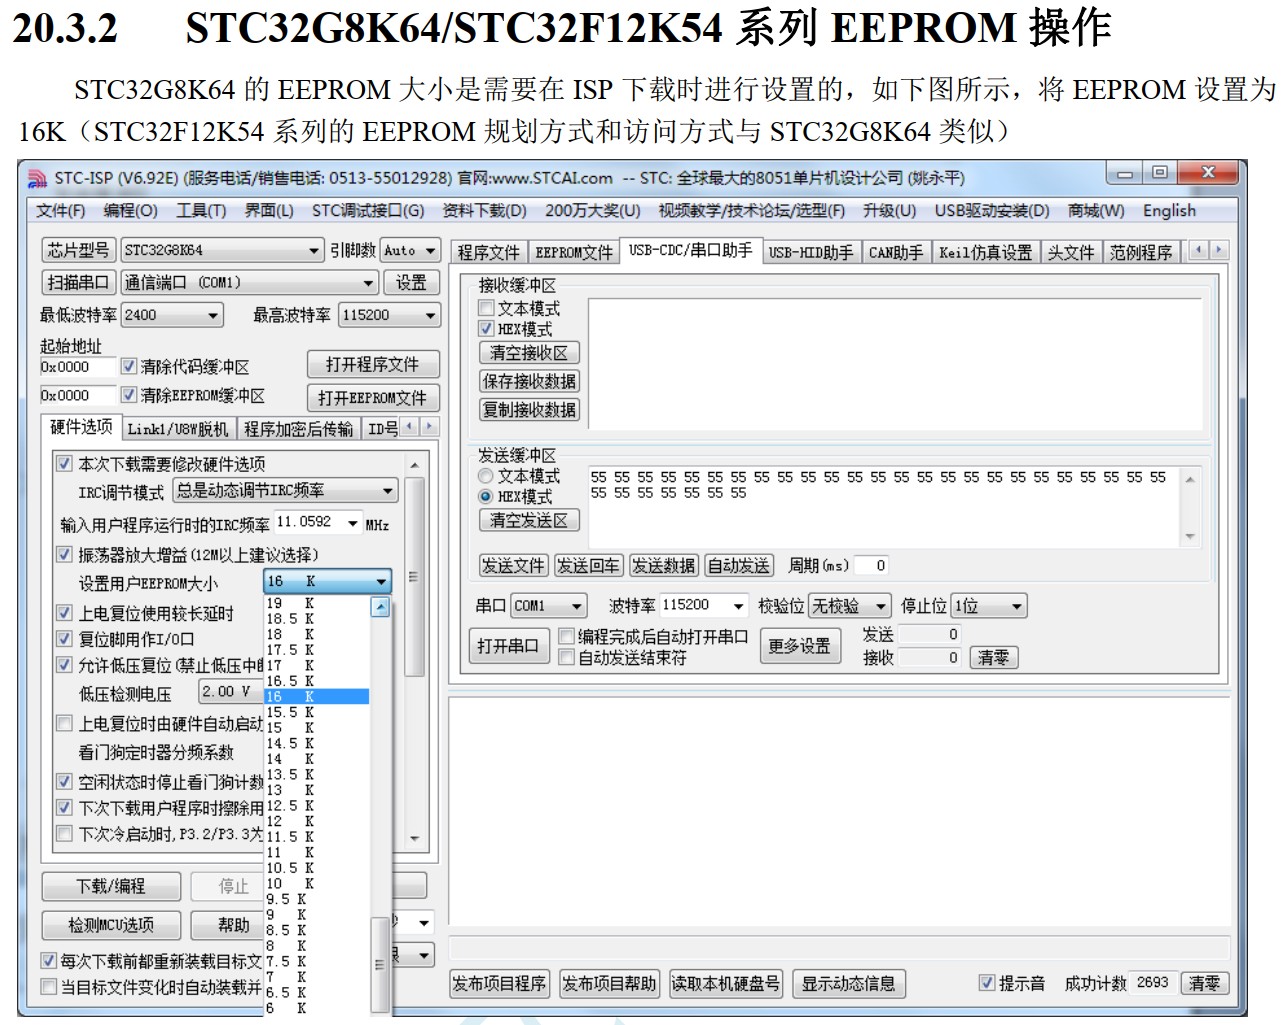Image resolution: width=1285 pixels, height=1025 pixels.
Task: Click the 扫描串口 button
Action: coord(78,283)
